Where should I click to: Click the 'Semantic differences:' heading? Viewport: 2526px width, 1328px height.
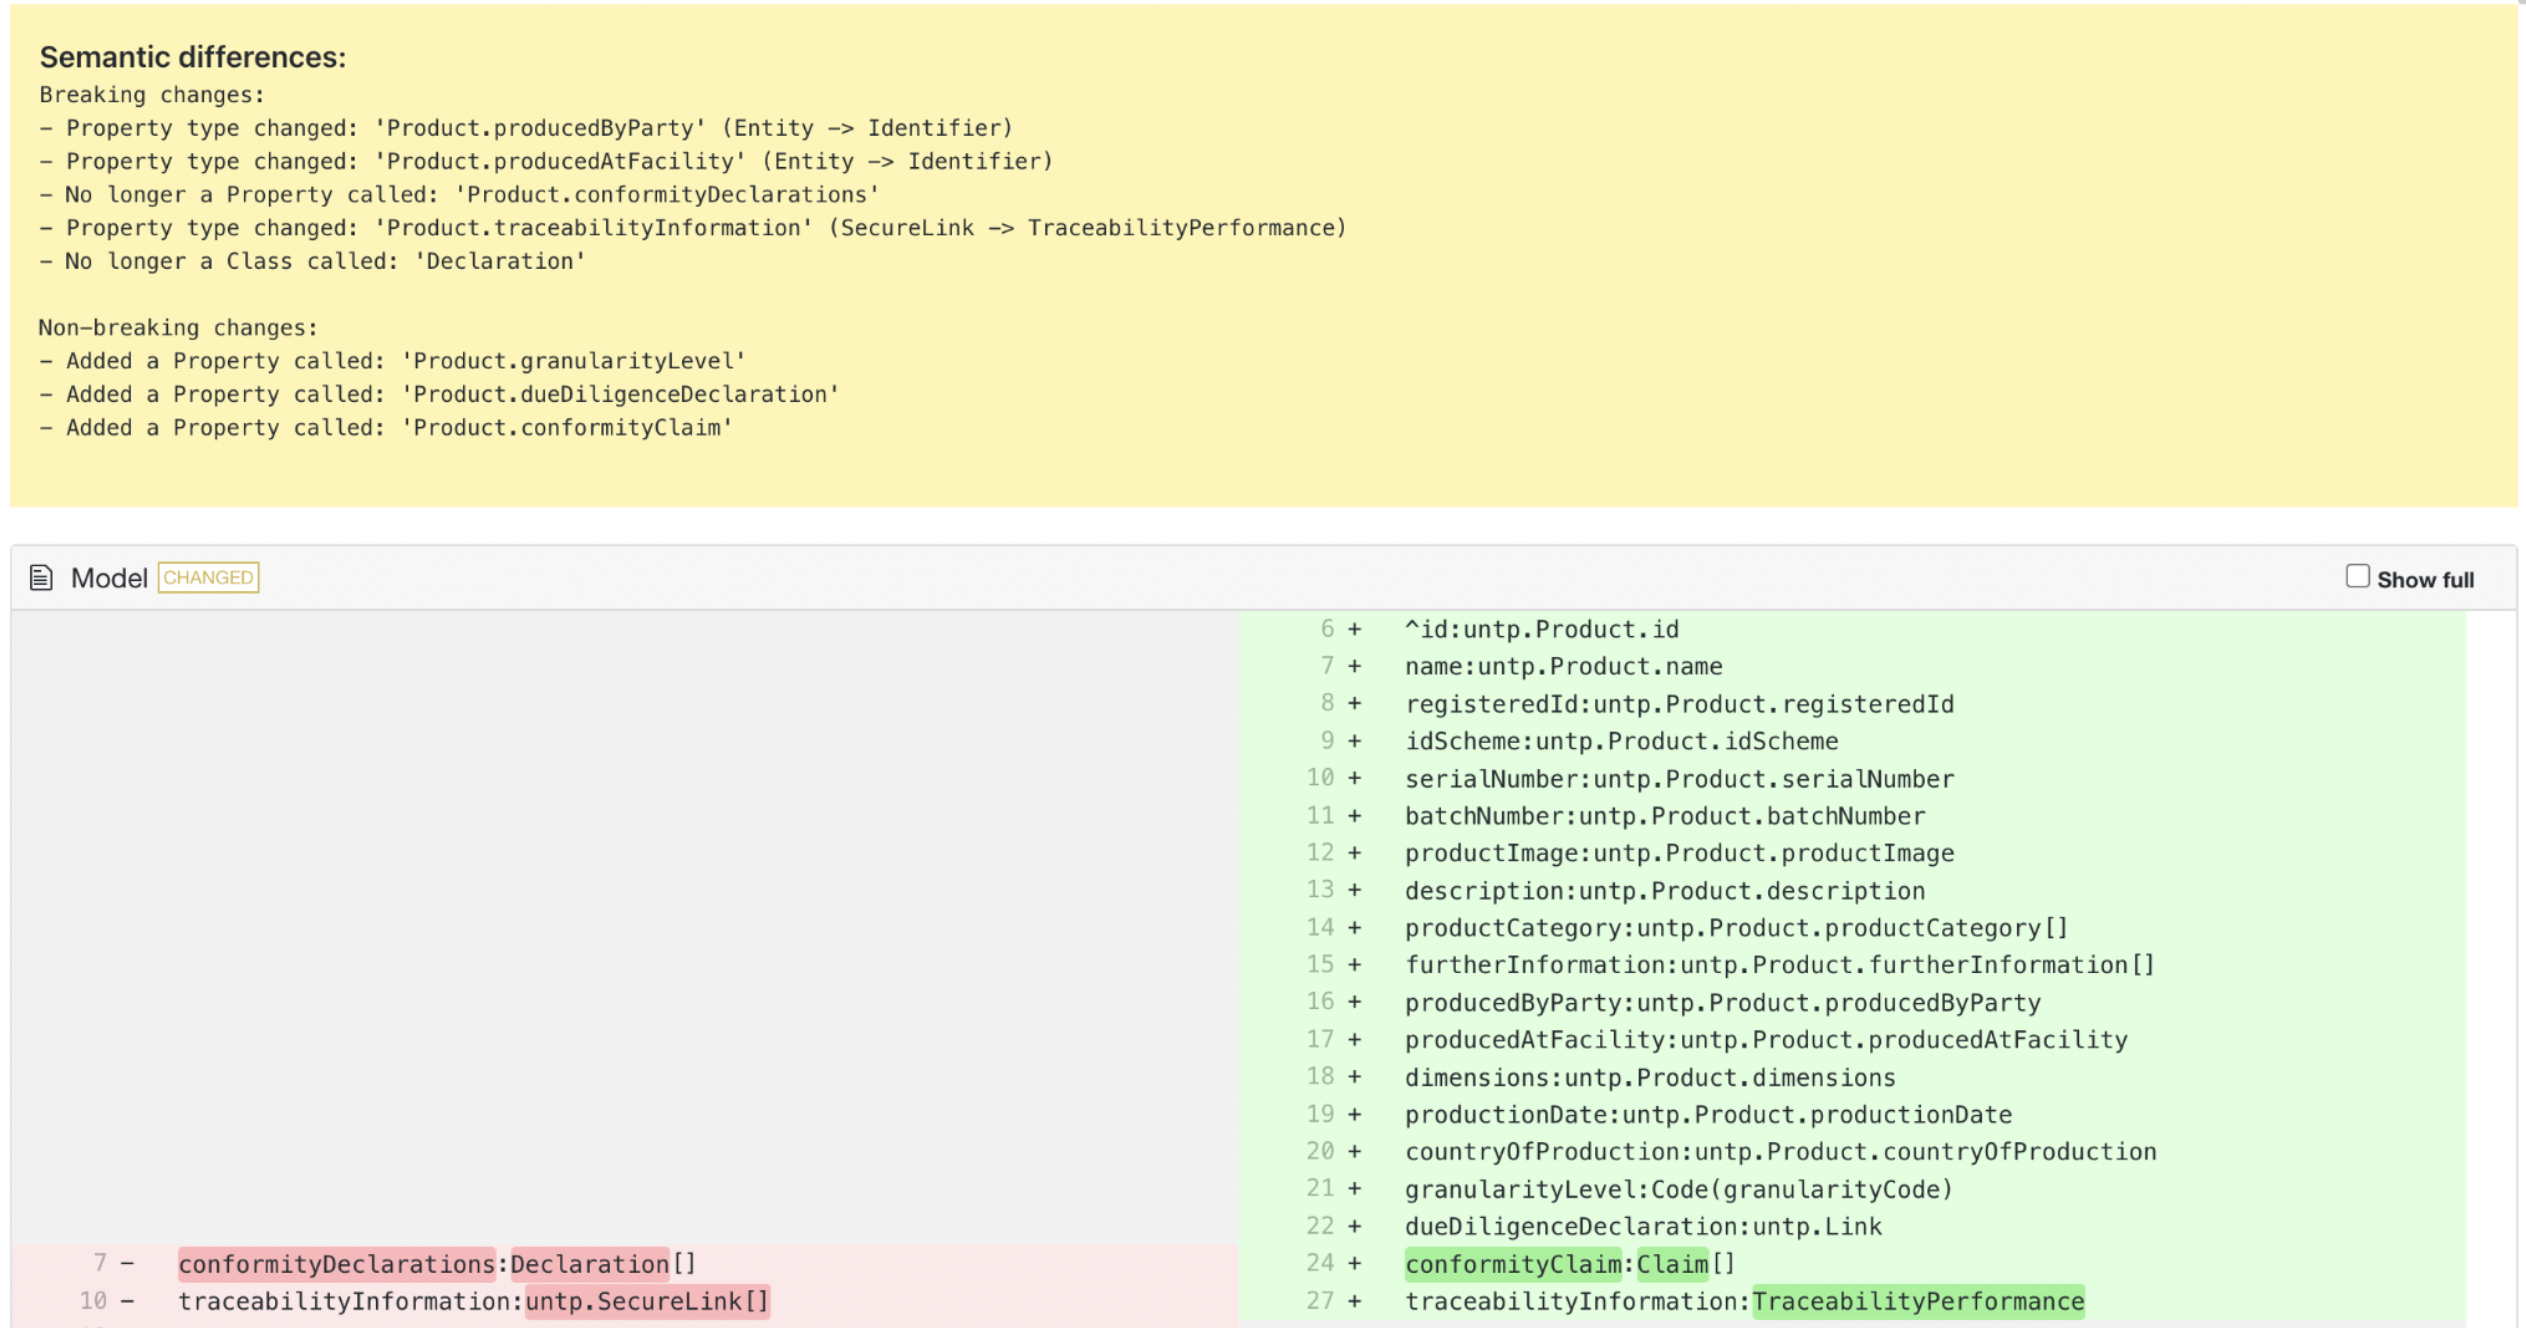coord(193,57)
